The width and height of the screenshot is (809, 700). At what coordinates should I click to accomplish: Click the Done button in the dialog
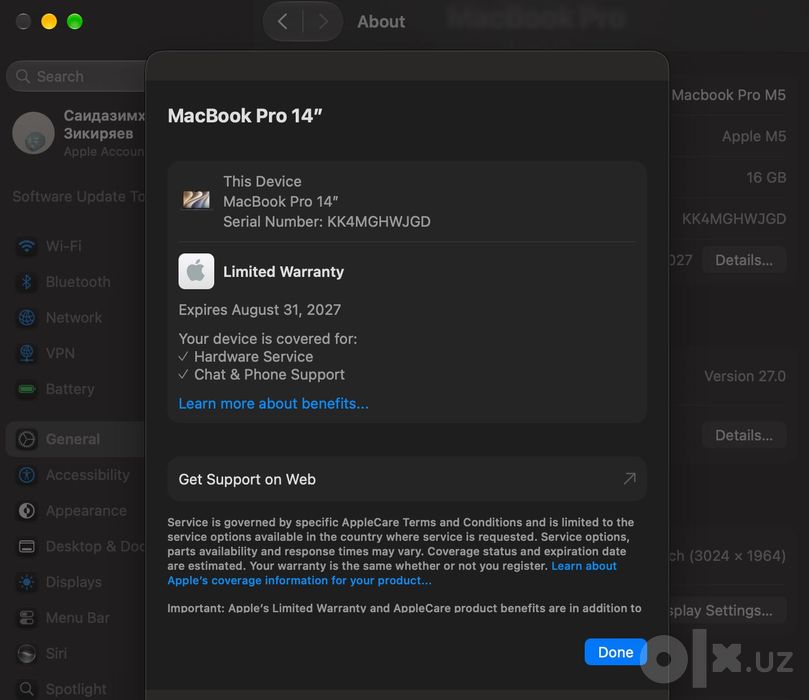pos(615,652)
